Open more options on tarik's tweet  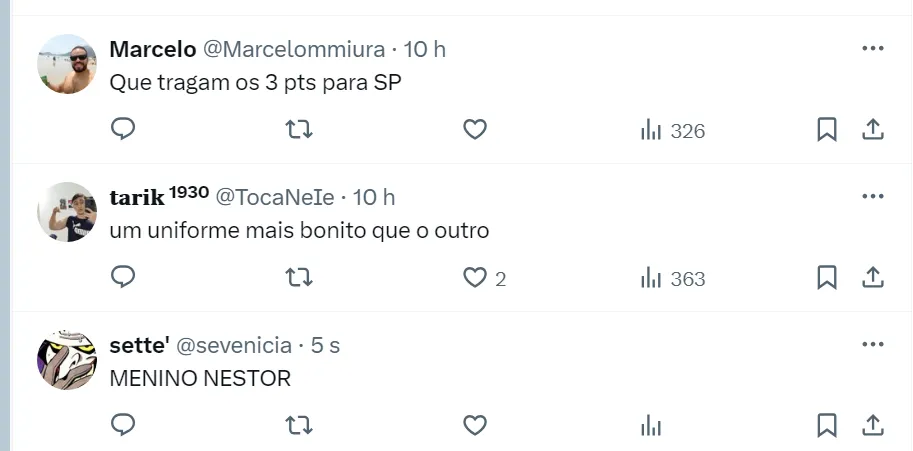click(872, 196)
